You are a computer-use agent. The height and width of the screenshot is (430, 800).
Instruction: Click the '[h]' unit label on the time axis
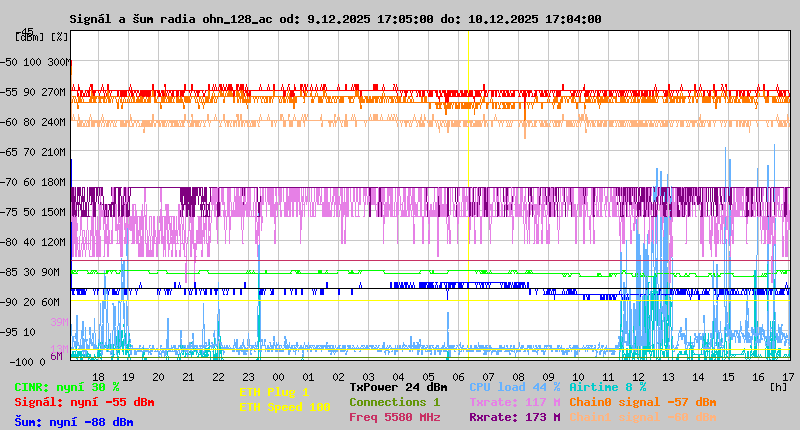(x=779, y=387)
